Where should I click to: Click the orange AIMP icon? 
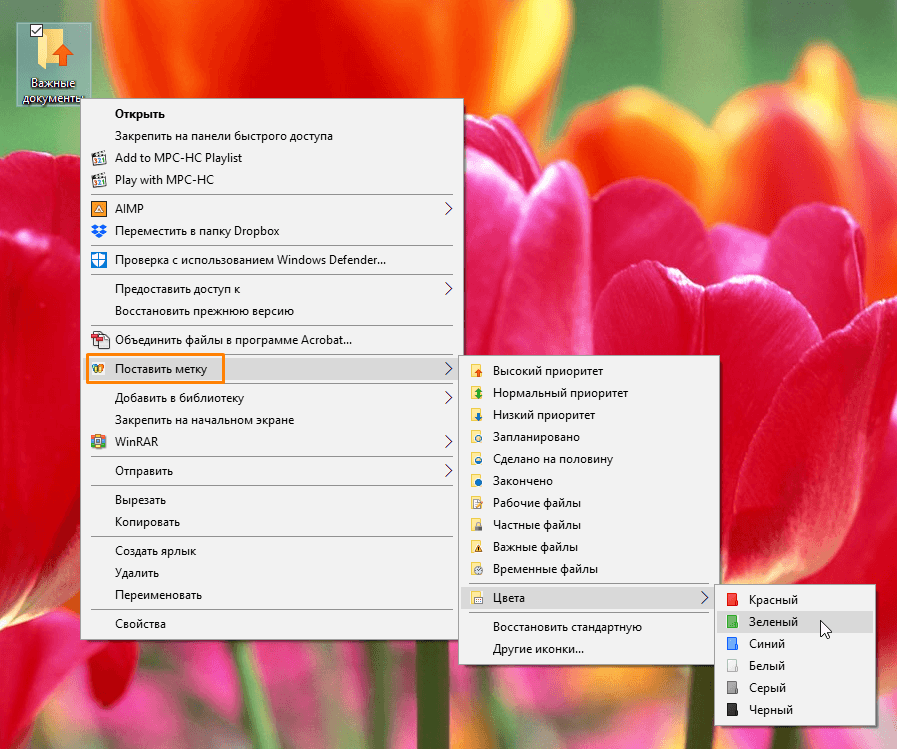99,209
